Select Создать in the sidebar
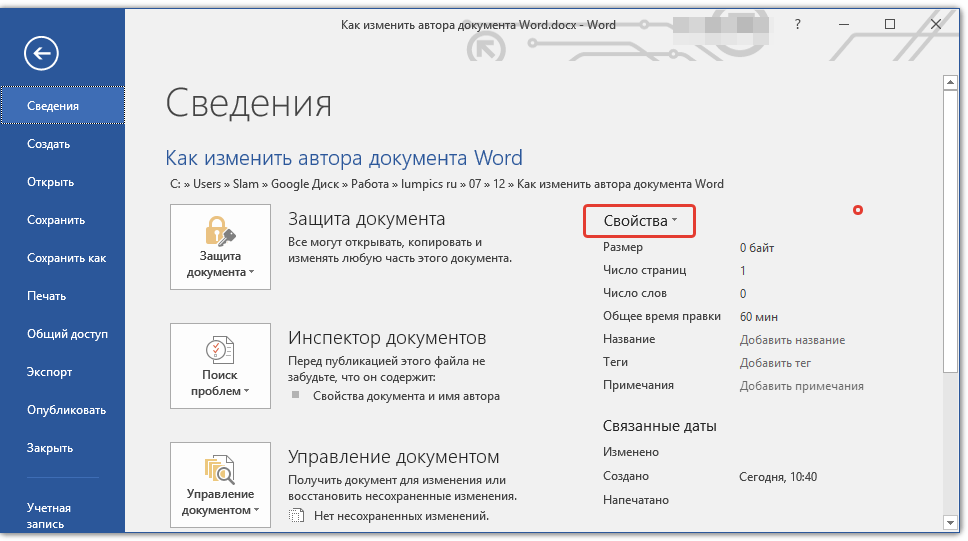 click(48, 144)
